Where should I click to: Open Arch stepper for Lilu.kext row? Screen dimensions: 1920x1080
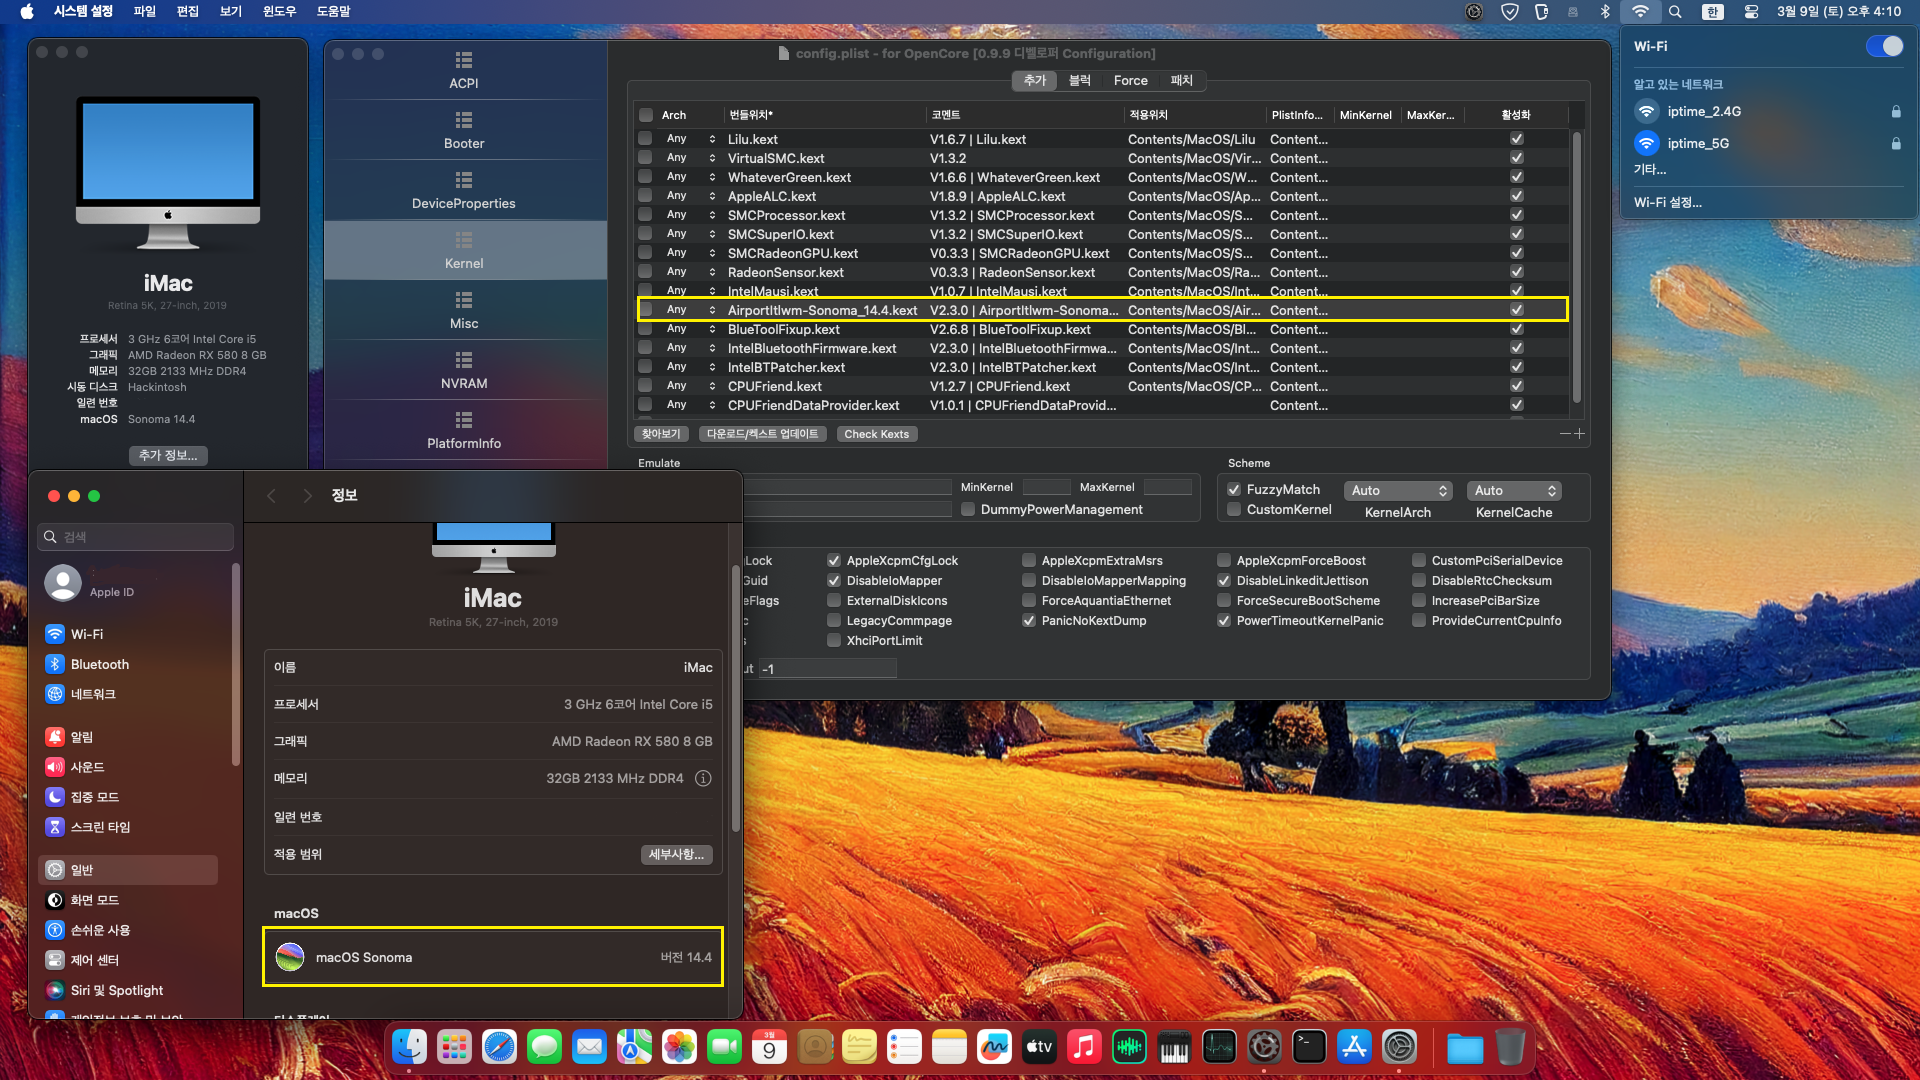[x=712, y=139]
